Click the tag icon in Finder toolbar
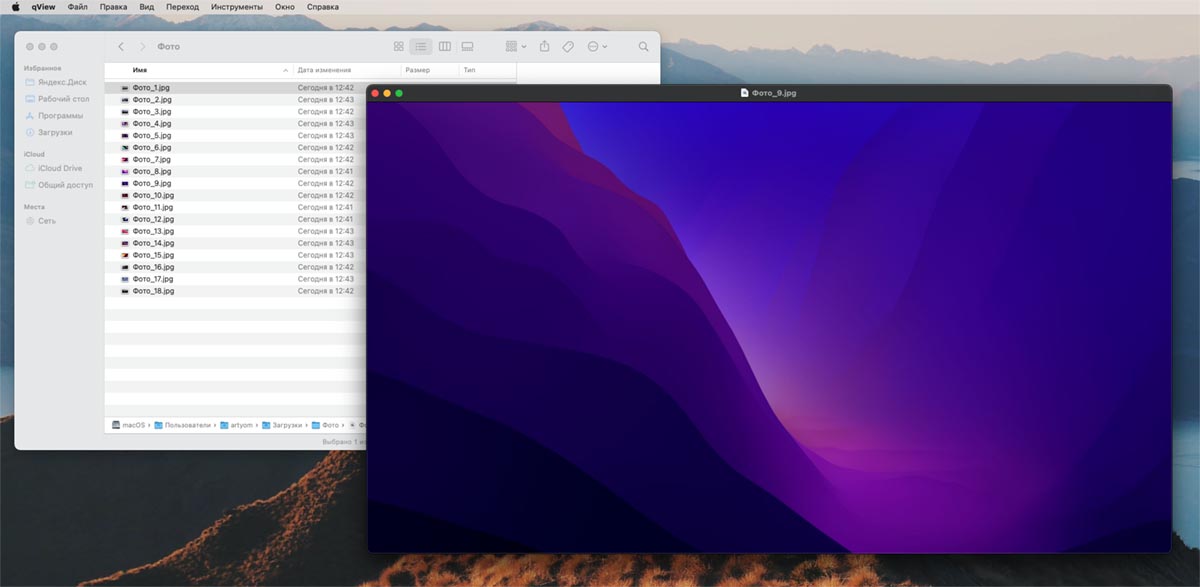This screenshot has height=587, width=1200. (x=568, y=47)
